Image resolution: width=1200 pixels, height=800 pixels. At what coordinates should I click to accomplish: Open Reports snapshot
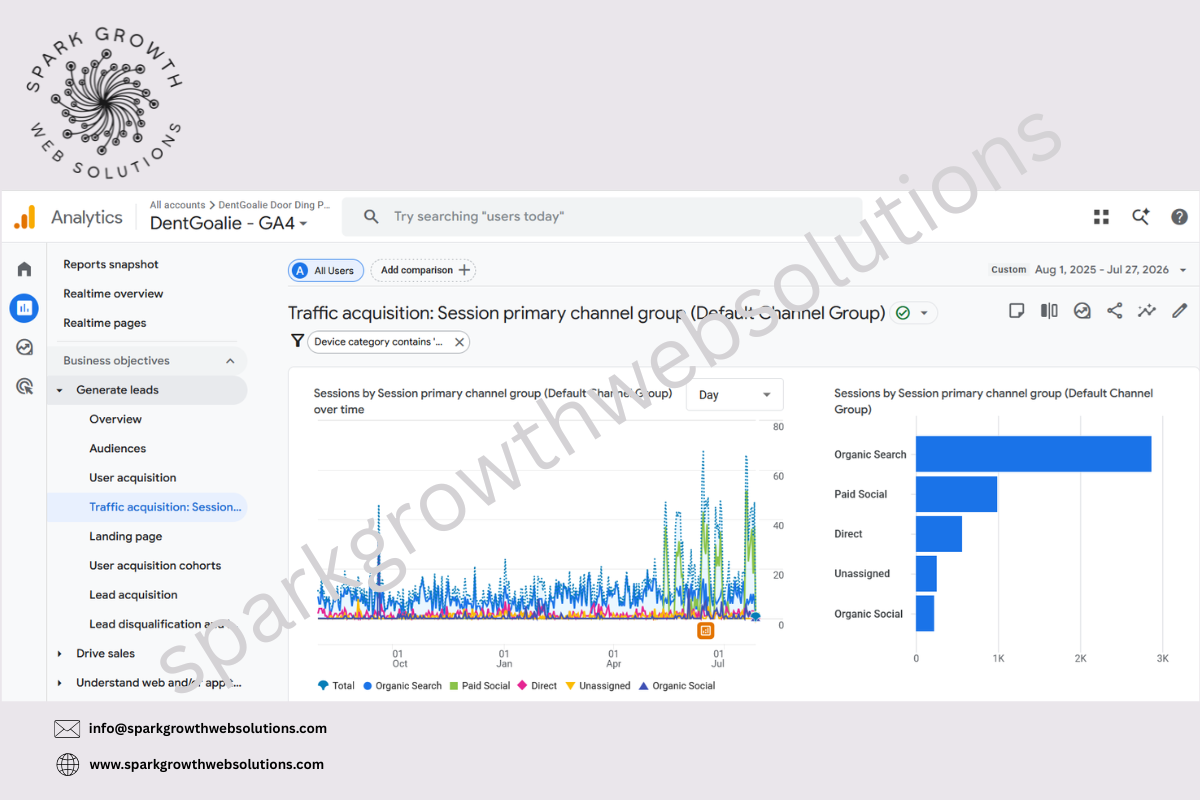111,265
